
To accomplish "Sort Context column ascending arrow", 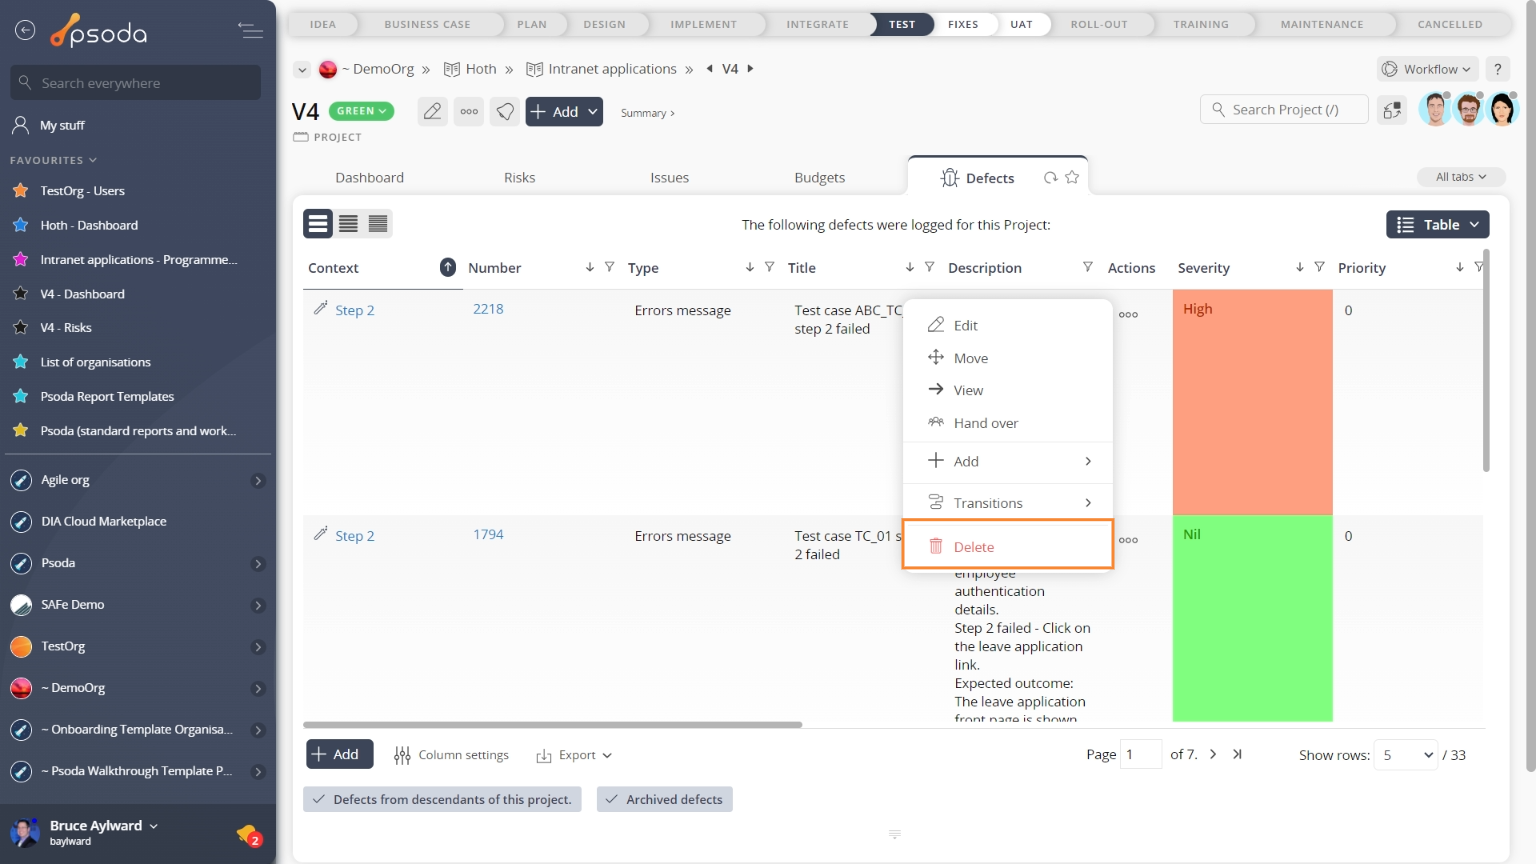I will point(448,267).
